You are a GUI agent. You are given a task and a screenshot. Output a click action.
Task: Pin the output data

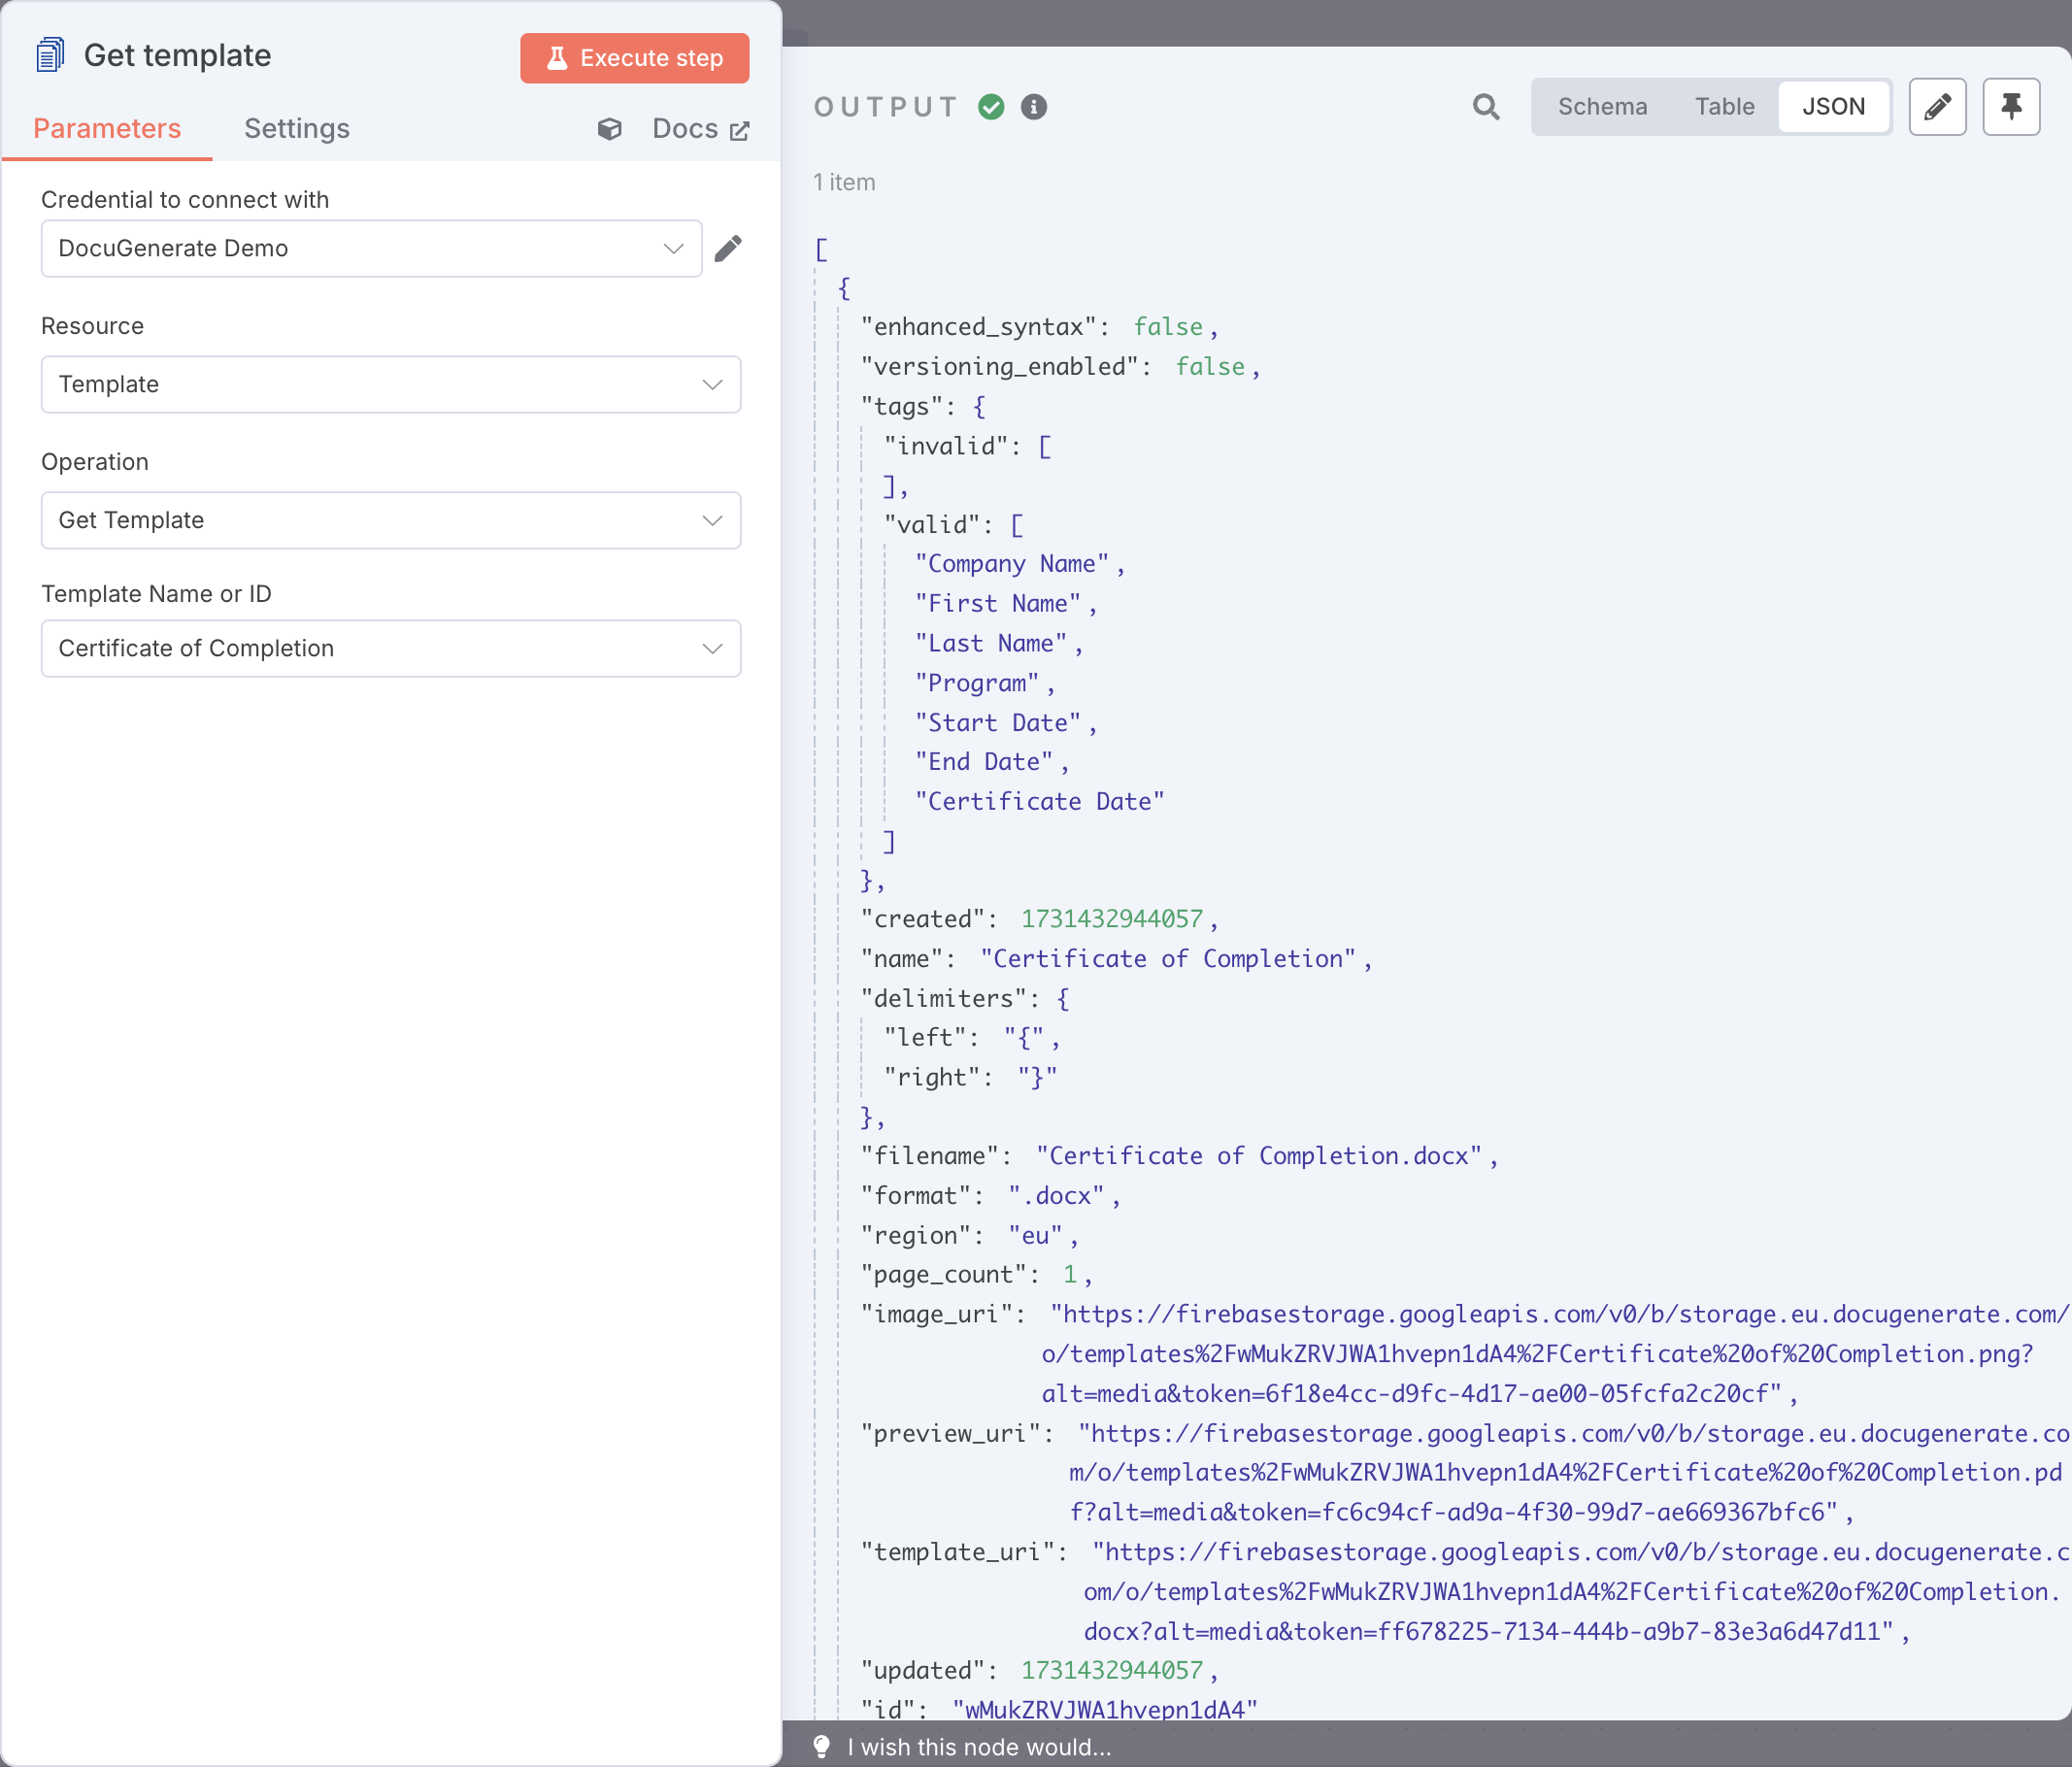pyautogui.click(x=2011, y=107)
